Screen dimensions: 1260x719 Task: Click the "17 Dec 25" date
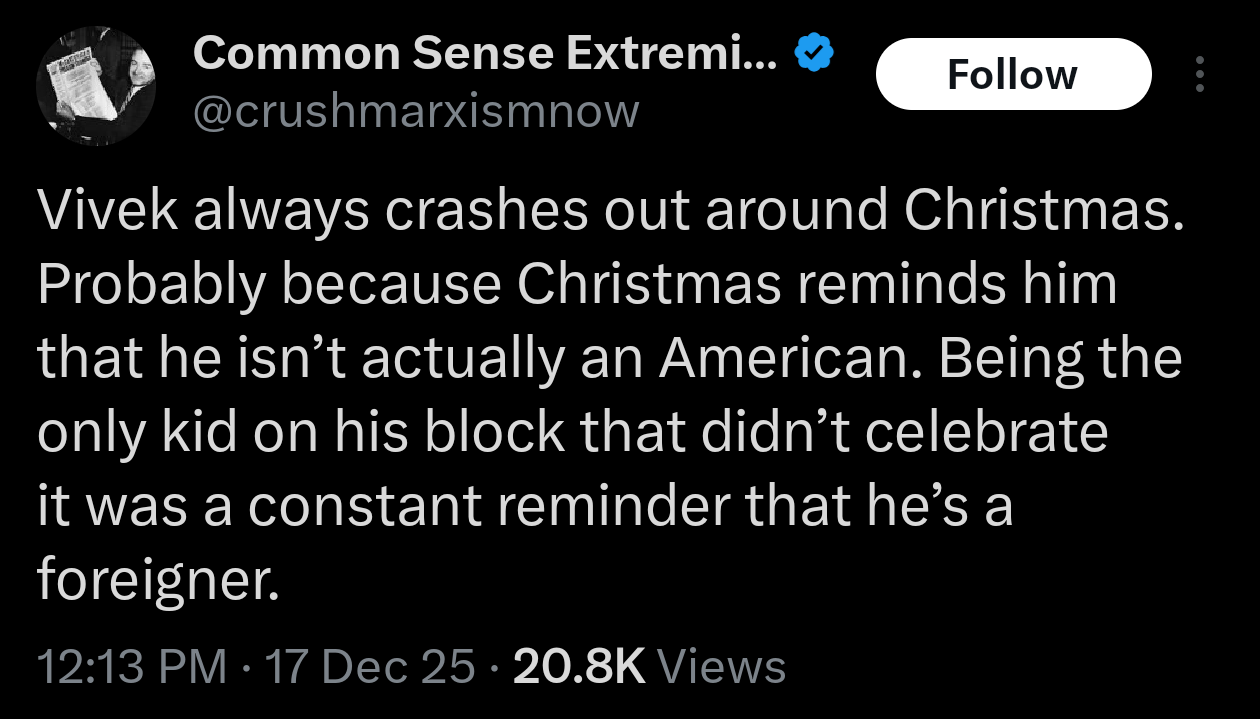(x=368, y=667)
